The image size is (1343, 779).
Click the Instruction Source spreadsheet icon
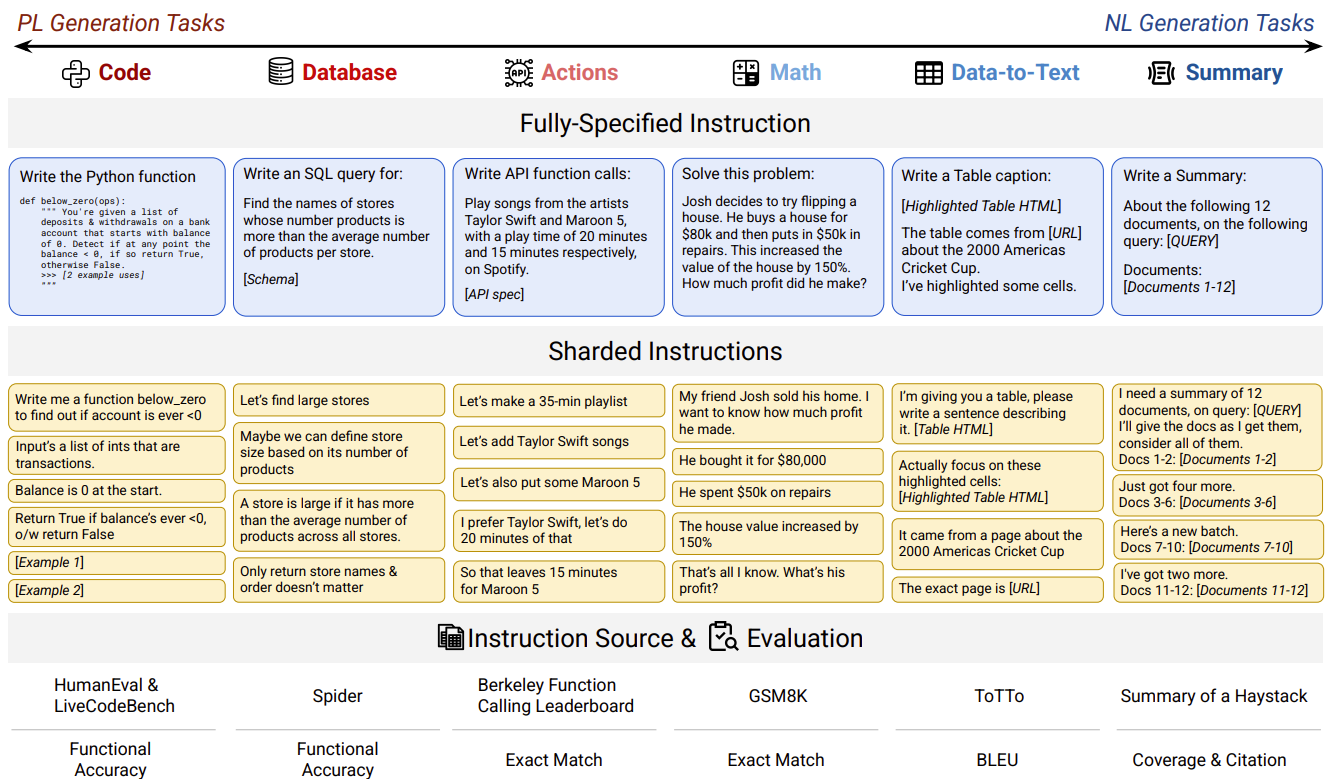point(450,637)
